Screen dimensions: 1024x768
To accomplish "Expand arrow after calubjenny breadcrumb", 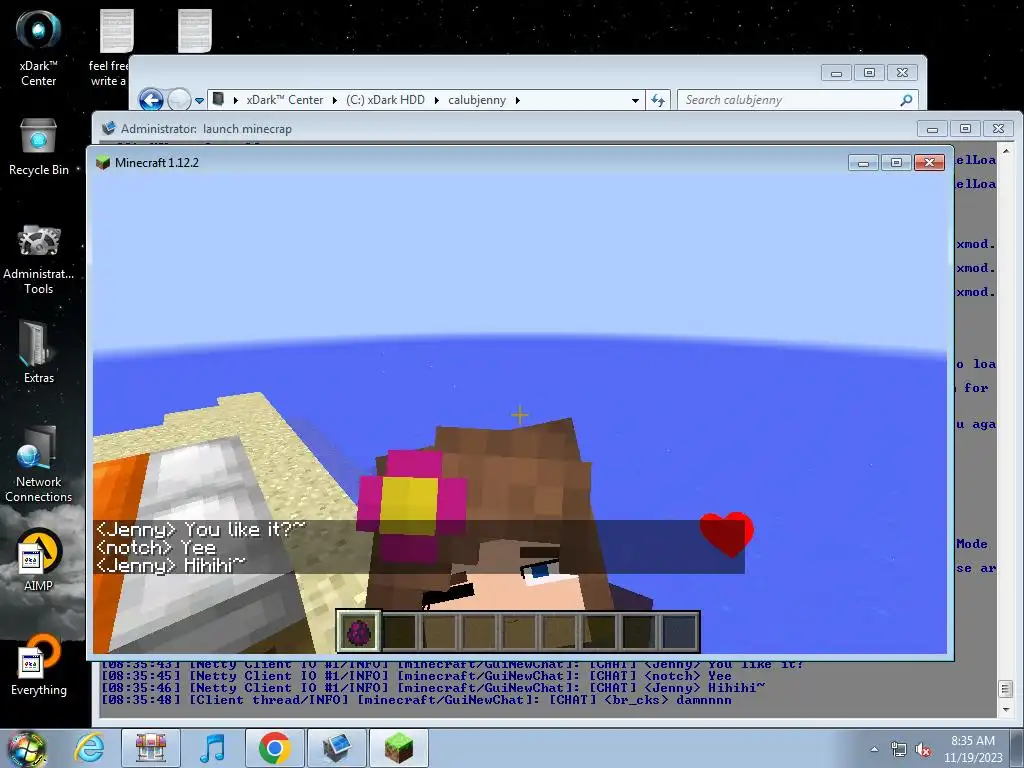I will (x=517, y=100).
